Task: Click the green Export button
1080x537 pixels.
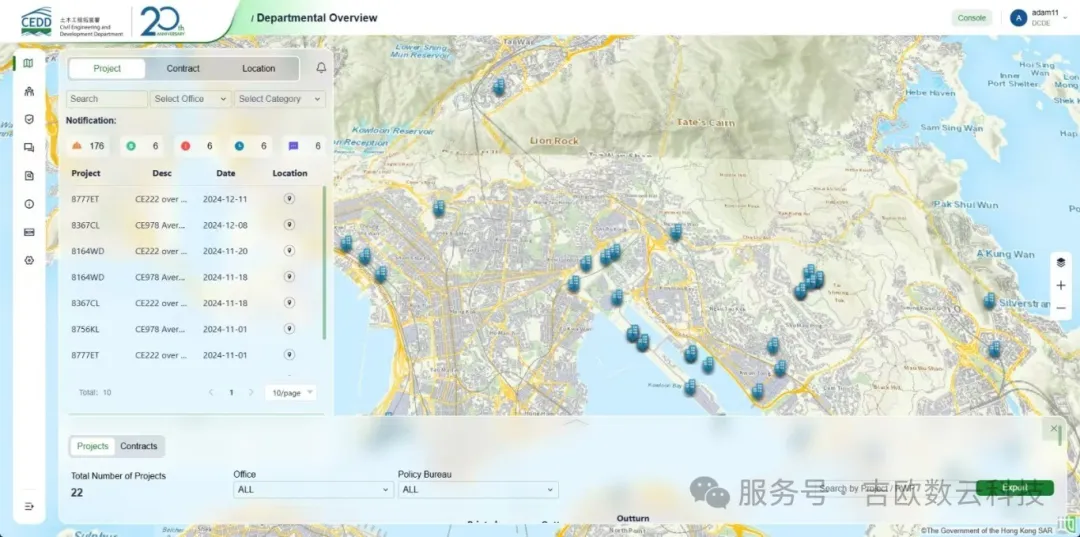Action: [1014, 488]
